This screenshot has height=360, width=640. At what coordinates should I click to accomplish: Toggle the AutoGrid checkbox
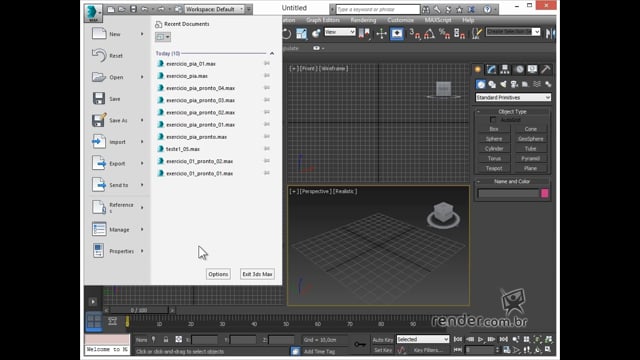coord(493,120)
